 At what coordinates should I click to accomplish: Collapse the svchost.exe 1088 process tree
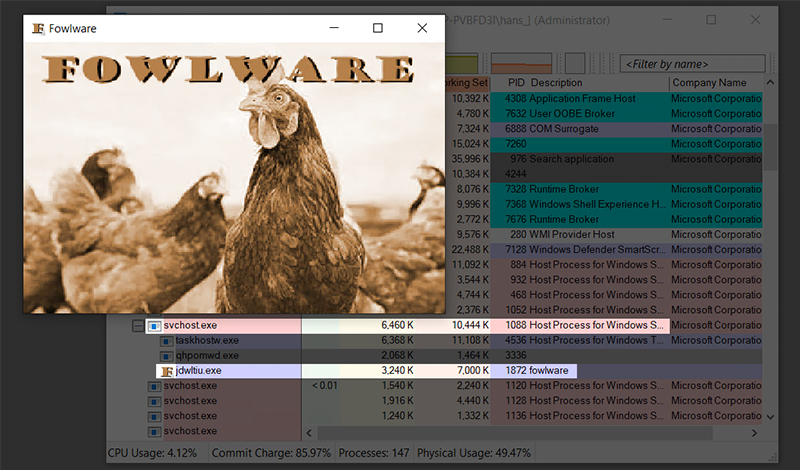(x=138, y=326)
